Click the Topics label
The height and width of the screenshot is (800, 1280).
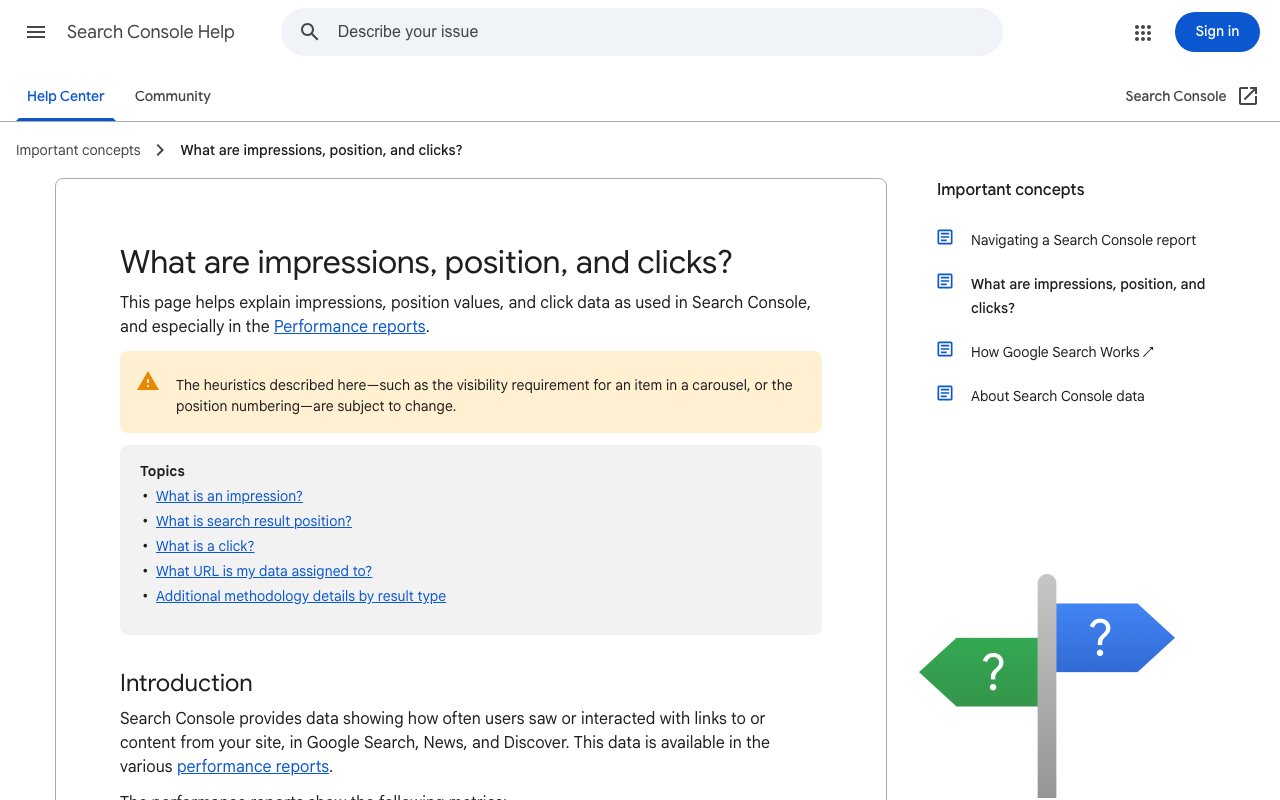click(x=162, y=471)
